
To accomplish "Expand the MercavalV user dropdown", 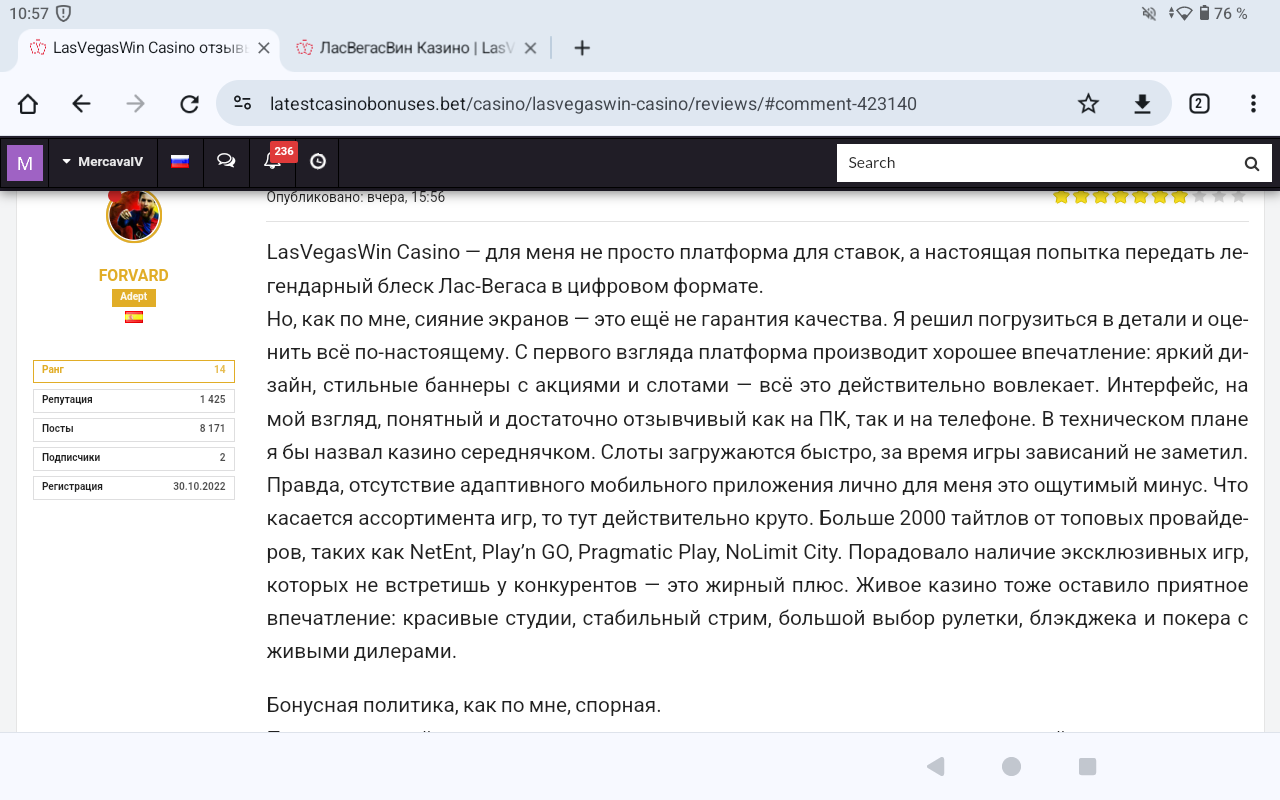I will (x=102, y=162).
